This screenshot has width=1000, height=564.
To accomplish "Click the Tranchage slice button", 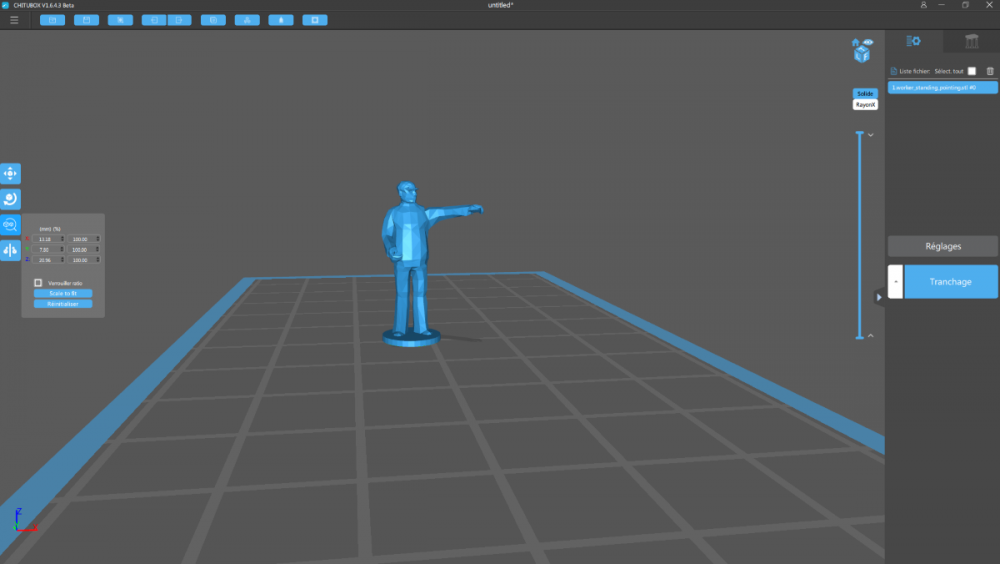I will tap(950, 281).
